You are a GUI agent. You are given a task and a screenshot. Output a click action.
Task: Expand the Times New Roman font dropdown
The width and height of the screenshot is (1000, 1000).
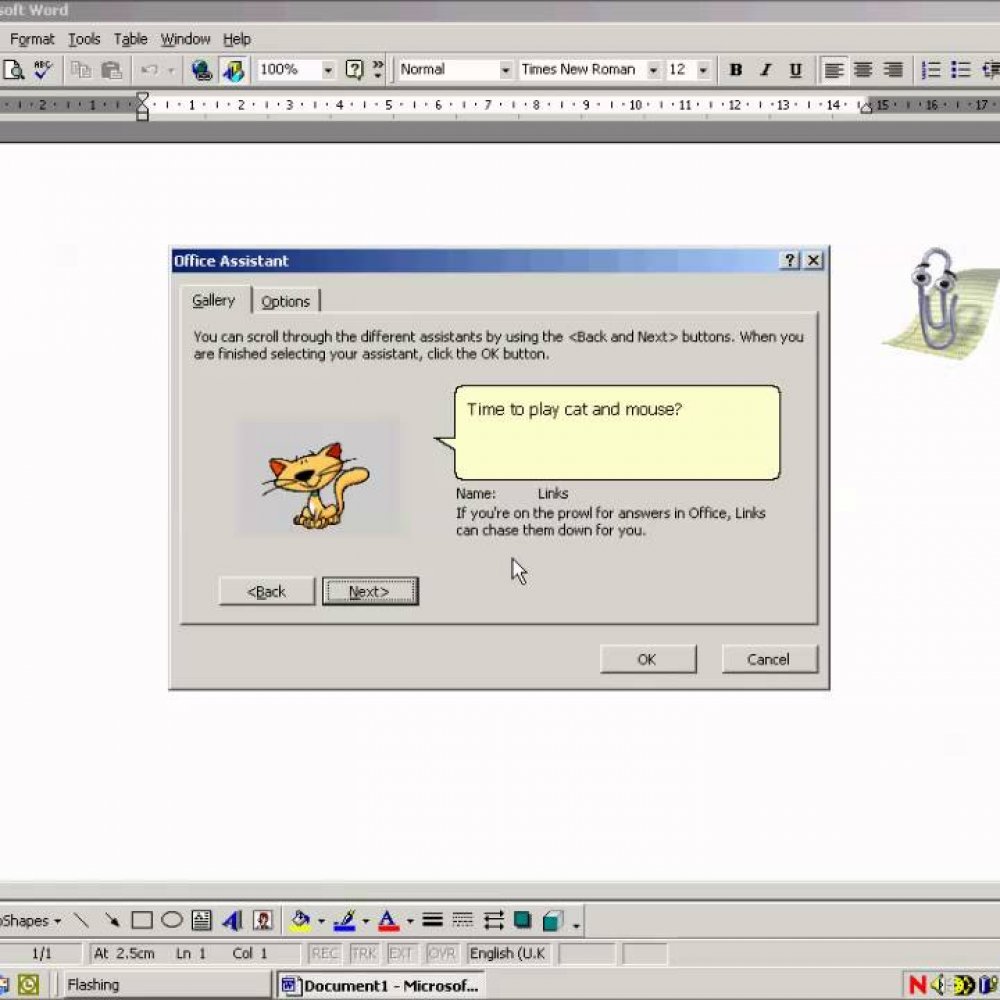[653, 70]
